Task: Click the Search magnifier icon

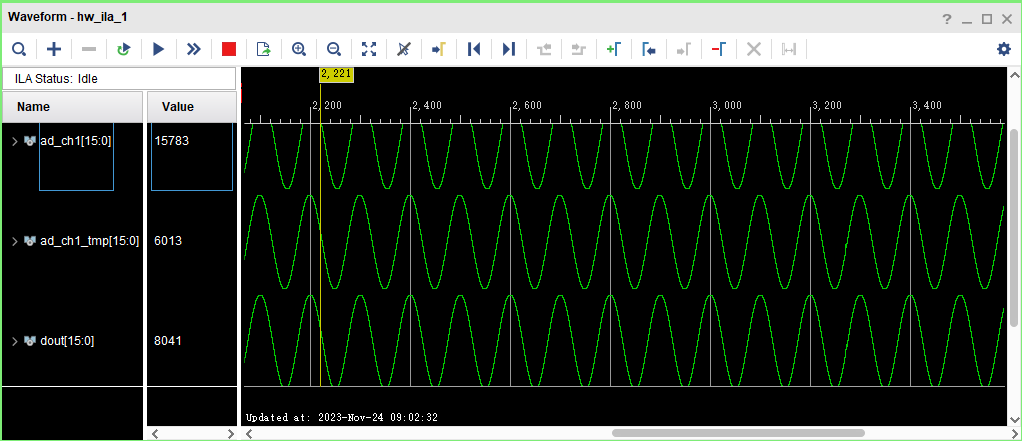Action: [x=19, y=49]
